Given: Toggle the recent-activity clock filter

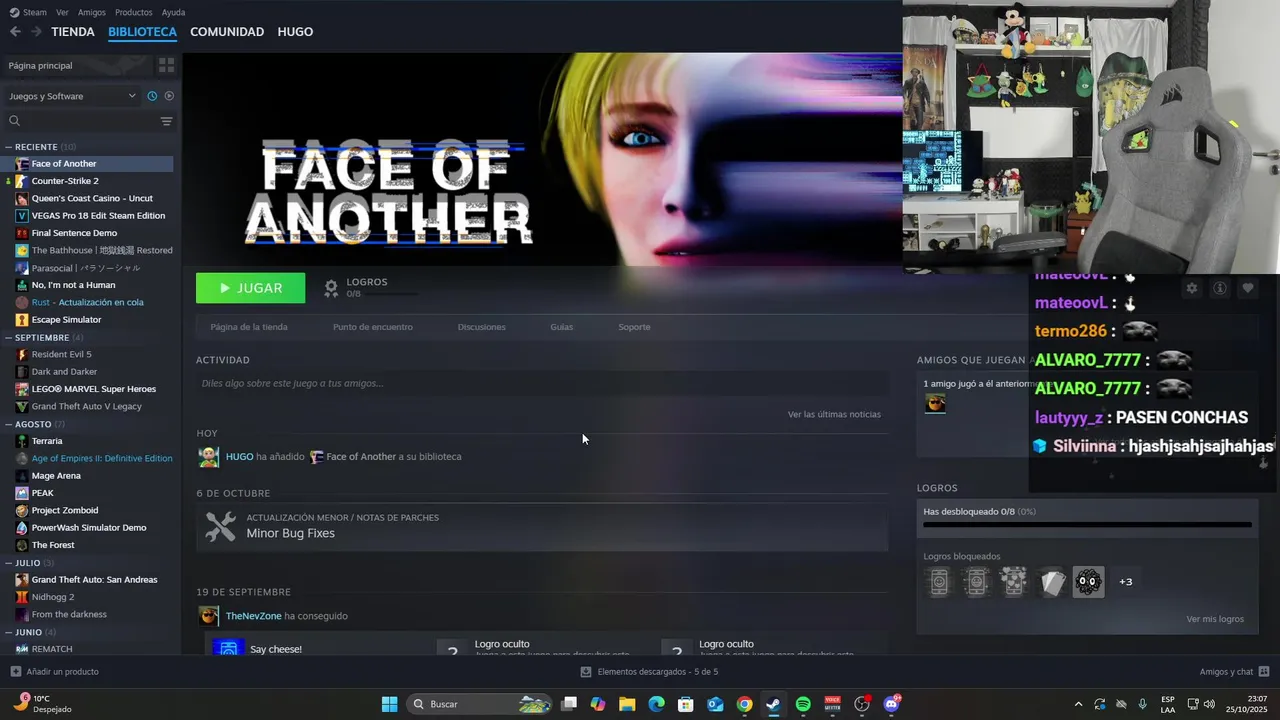Looking at the screenshot, I should [x=152, y=96].
